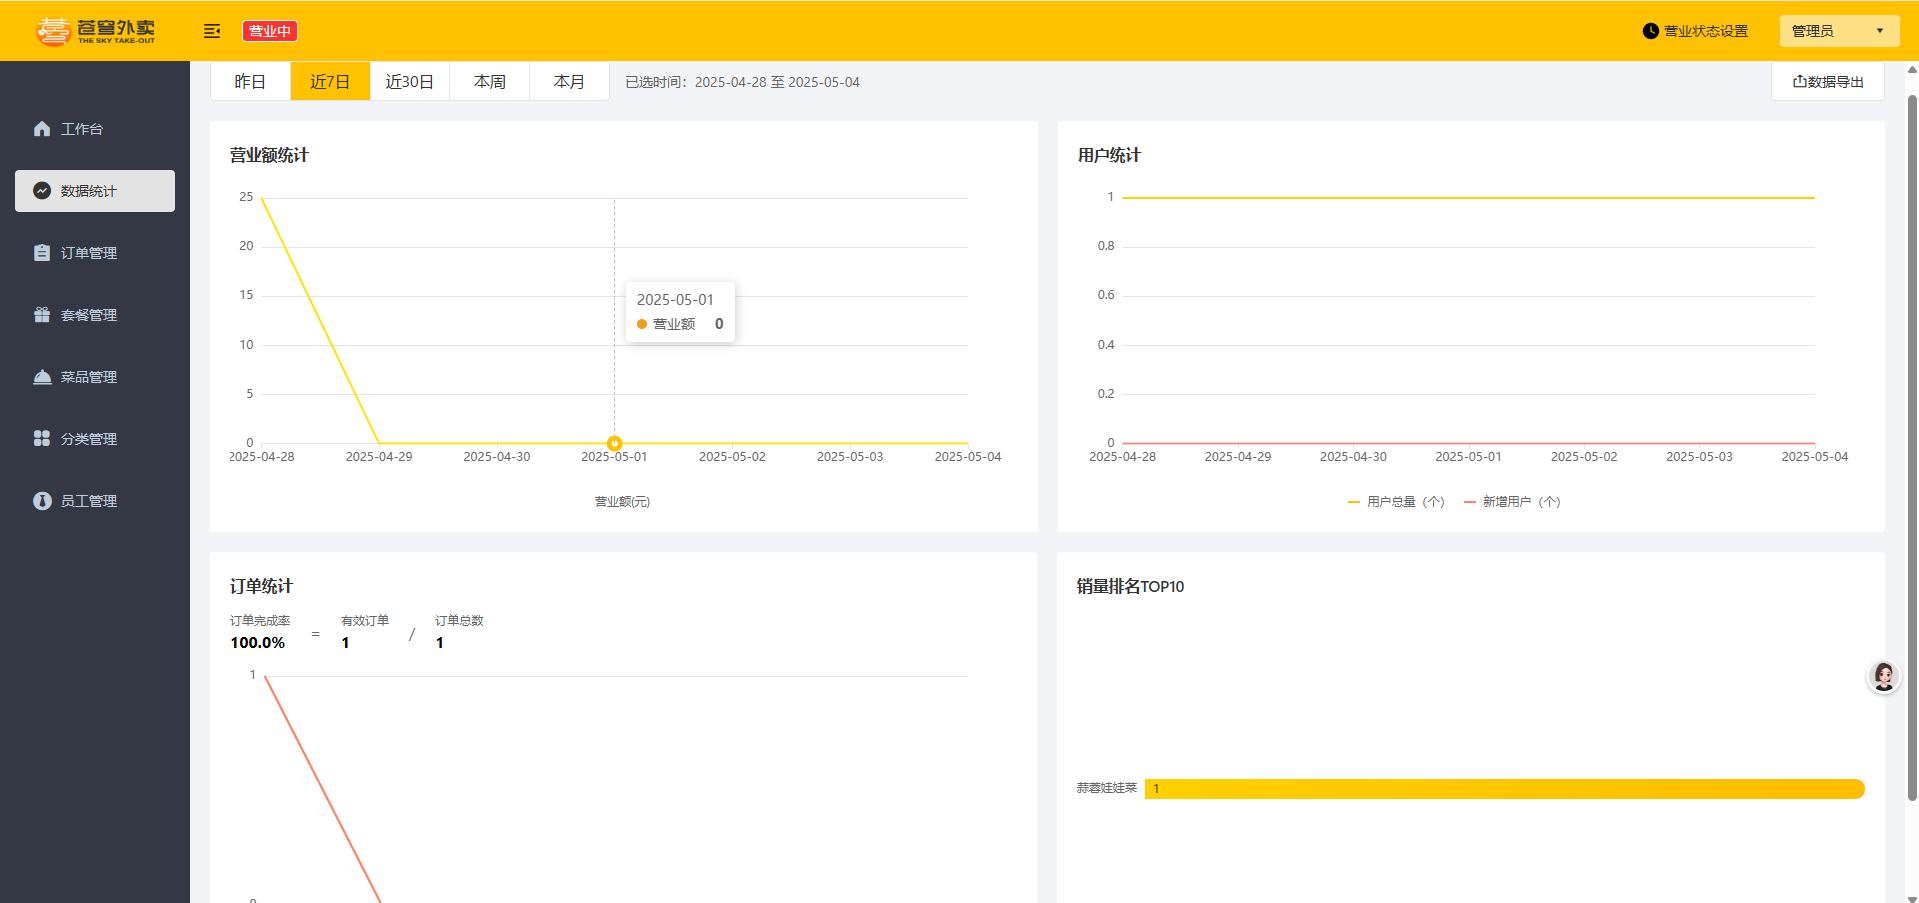Click the 订单管理 clipboard icon
The width and height of the screenshot is (1919, 903).
[x=42, y=253]
